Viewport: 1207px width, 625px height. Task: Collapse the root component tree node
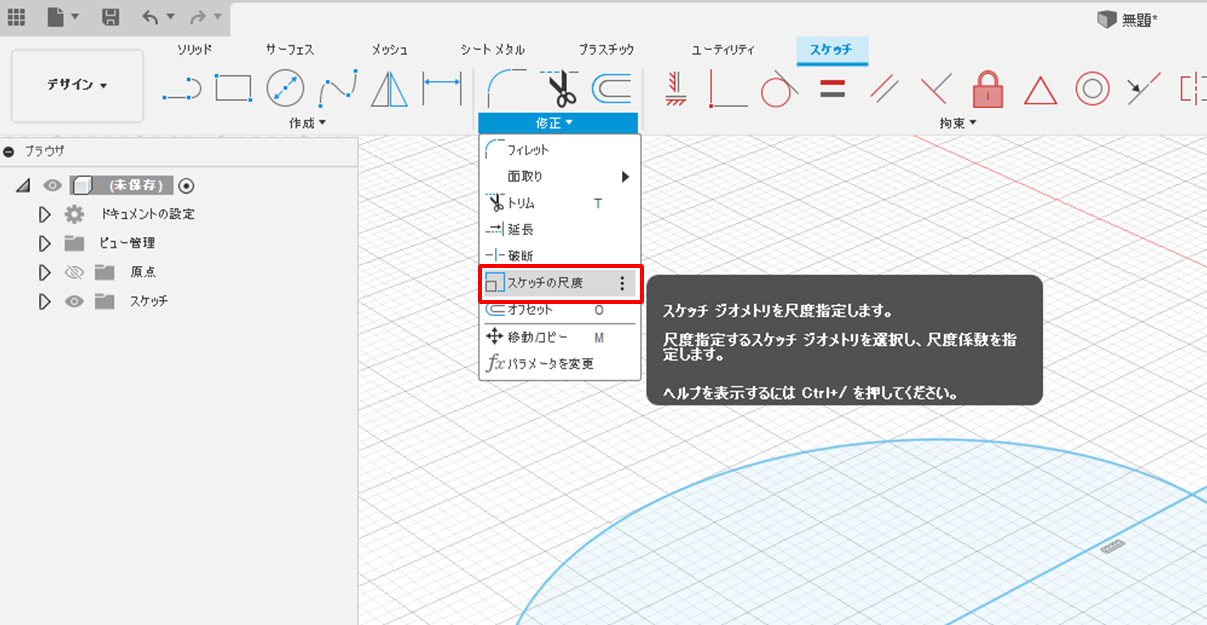pyautogui.click(x=23, y=185)
